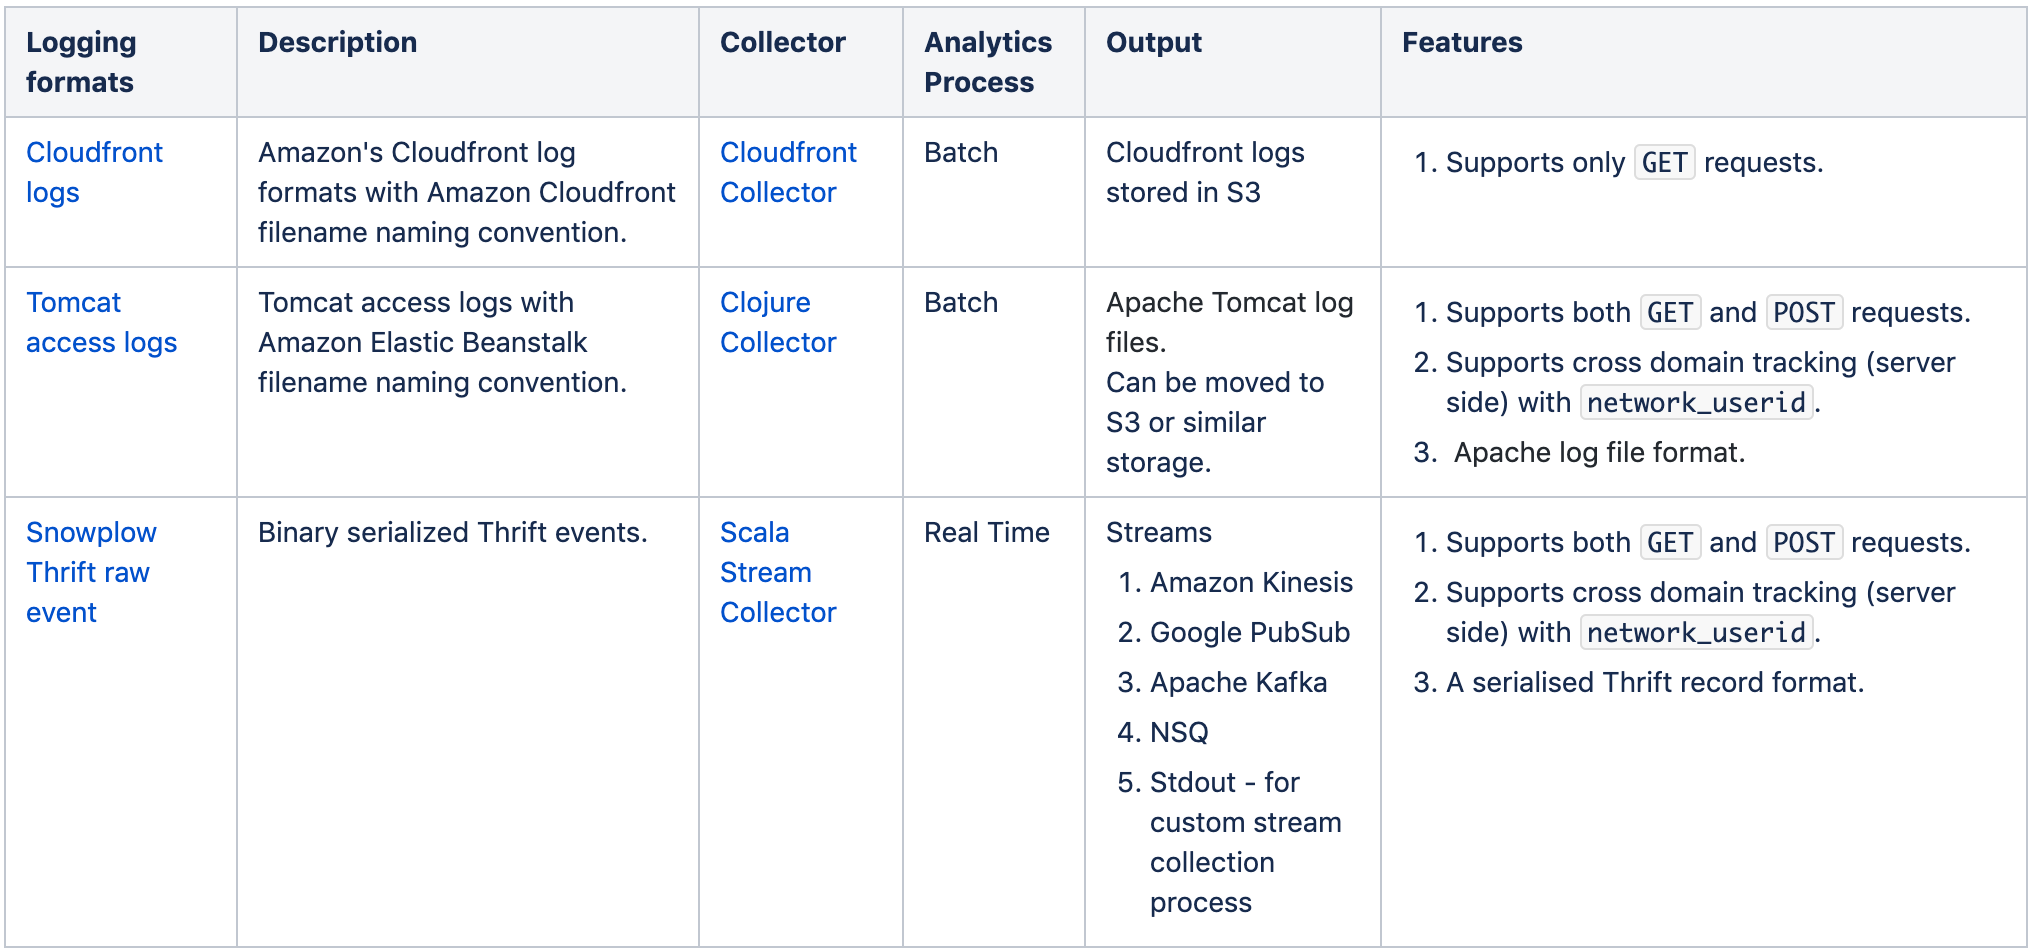Click network_userid code in Tomcat row

pos(1696,402)
